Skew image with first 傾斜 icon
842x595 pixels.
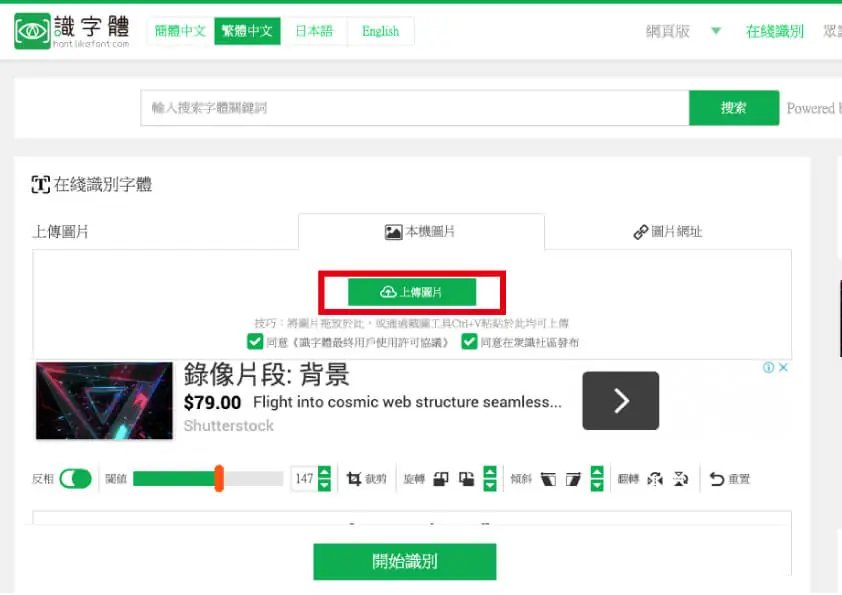548,478
